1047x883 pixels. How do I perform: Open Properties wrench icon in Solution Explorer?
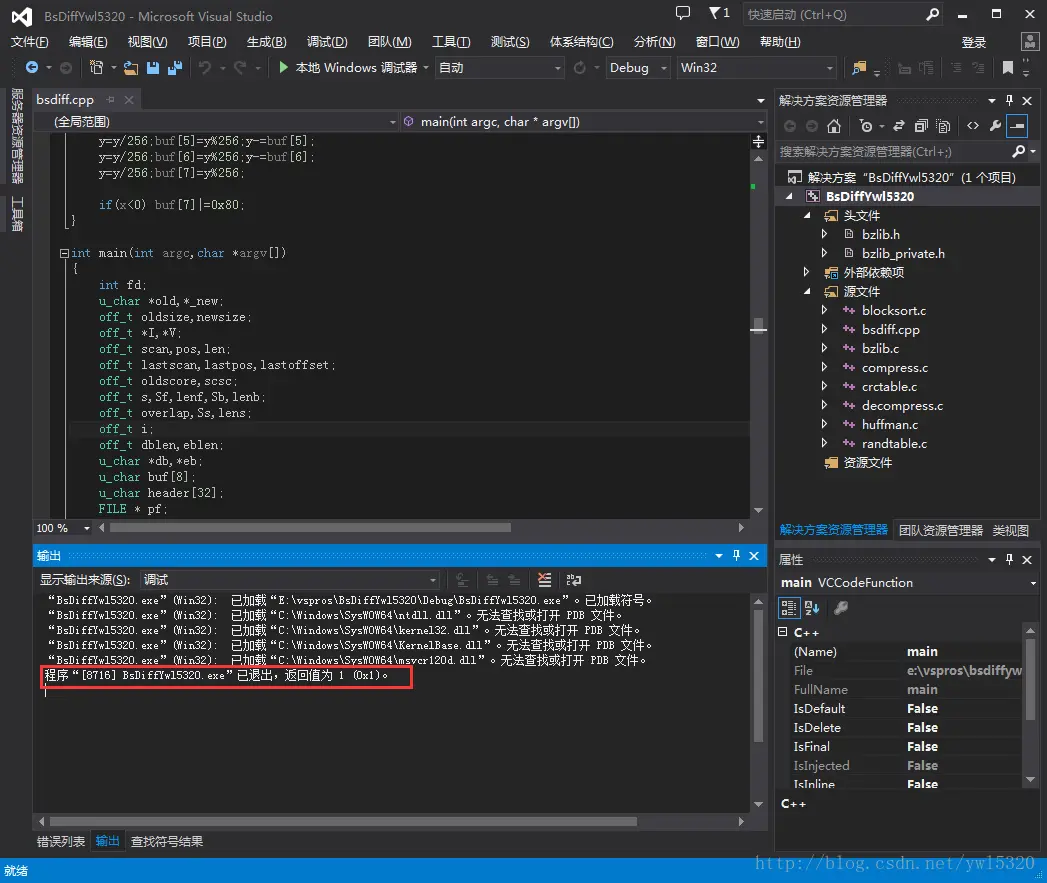point(995,126)
